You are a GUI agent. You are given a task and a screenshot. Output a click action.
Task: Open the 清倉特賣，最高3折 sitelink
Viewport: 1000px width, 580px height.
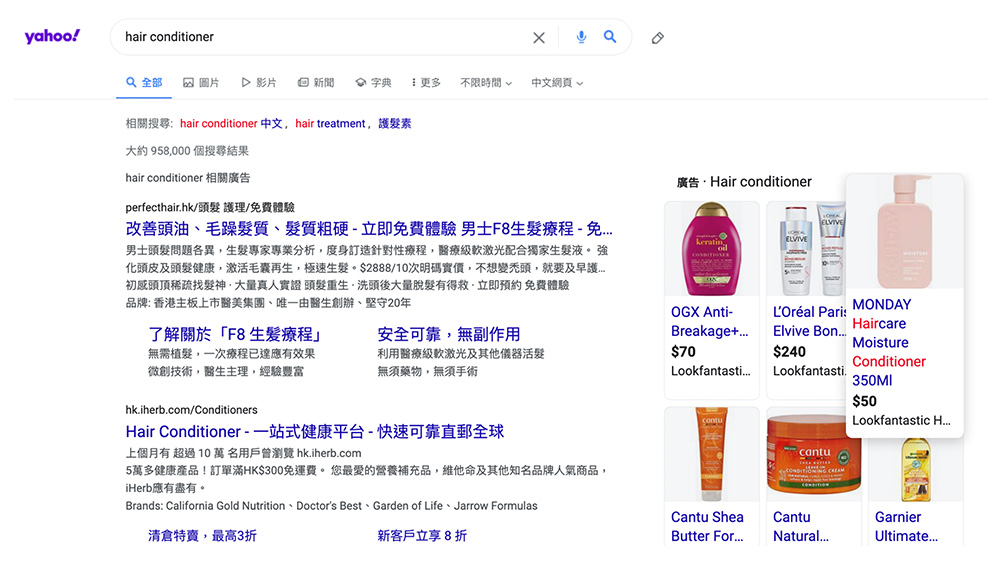202,535
